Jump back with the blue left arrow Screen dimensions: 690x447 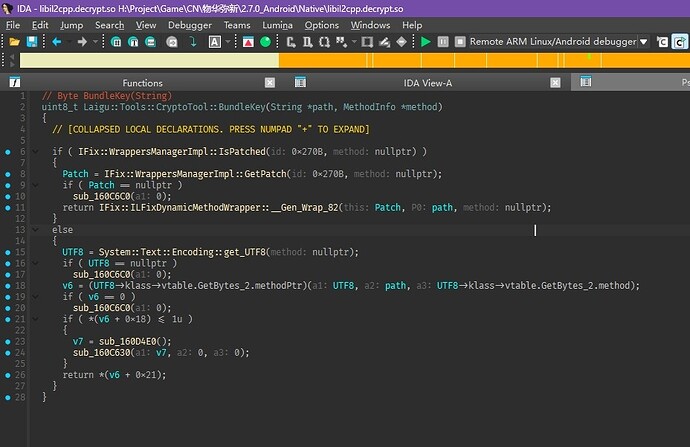tap(57, 42)
